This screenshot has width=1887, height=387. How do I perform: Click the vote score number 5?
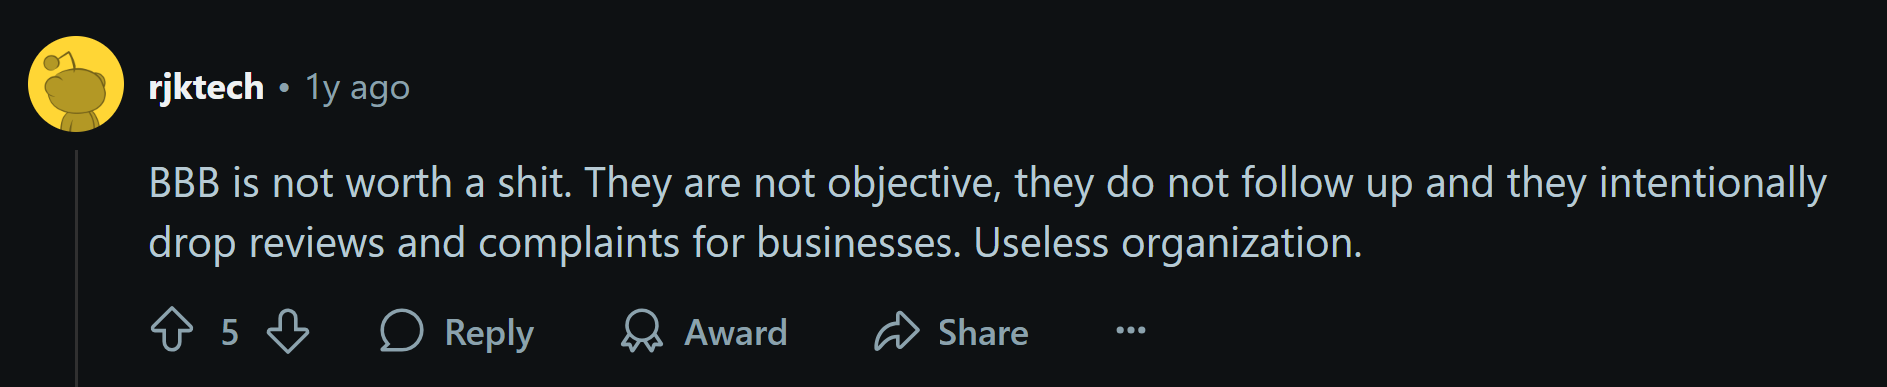(230, 332)
